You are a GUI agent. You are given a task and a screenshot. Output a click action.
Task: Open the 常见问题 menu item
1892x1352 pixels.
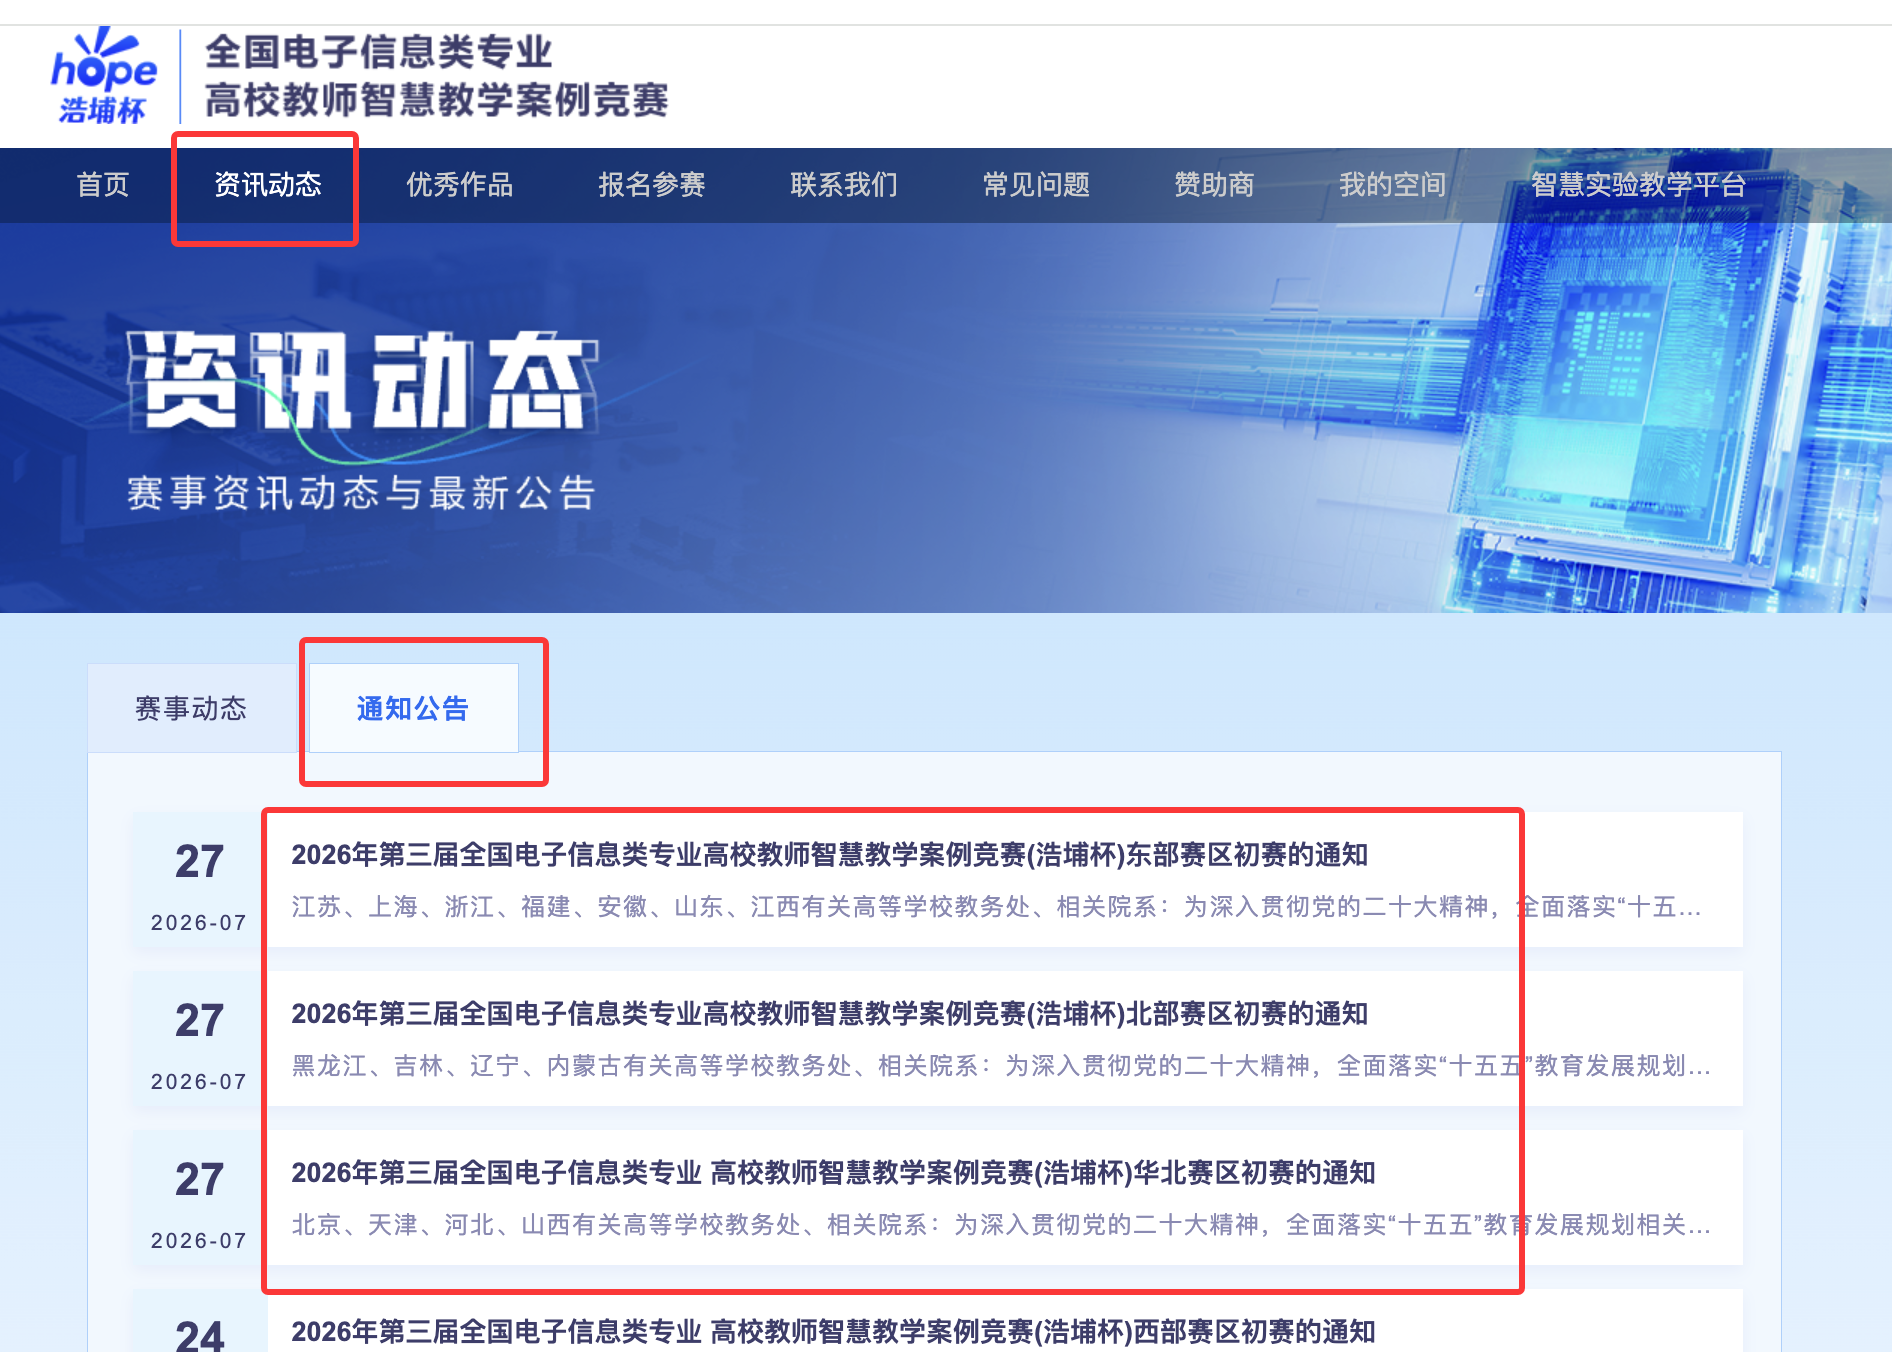click(1036, 185)
